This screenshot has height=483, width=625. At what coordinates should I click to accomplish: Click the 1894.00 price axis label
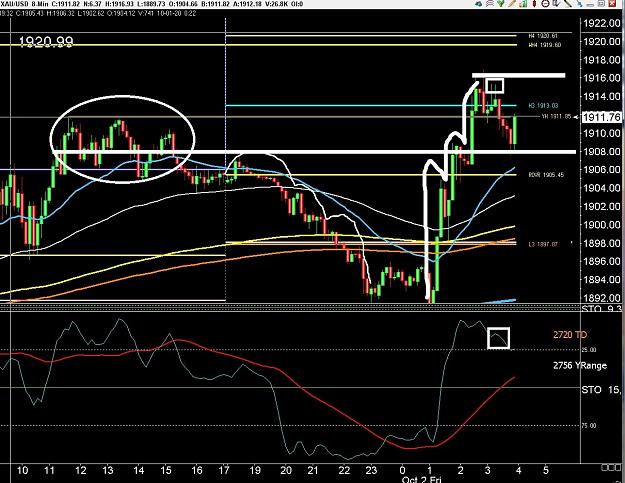[x=602, y=279]
